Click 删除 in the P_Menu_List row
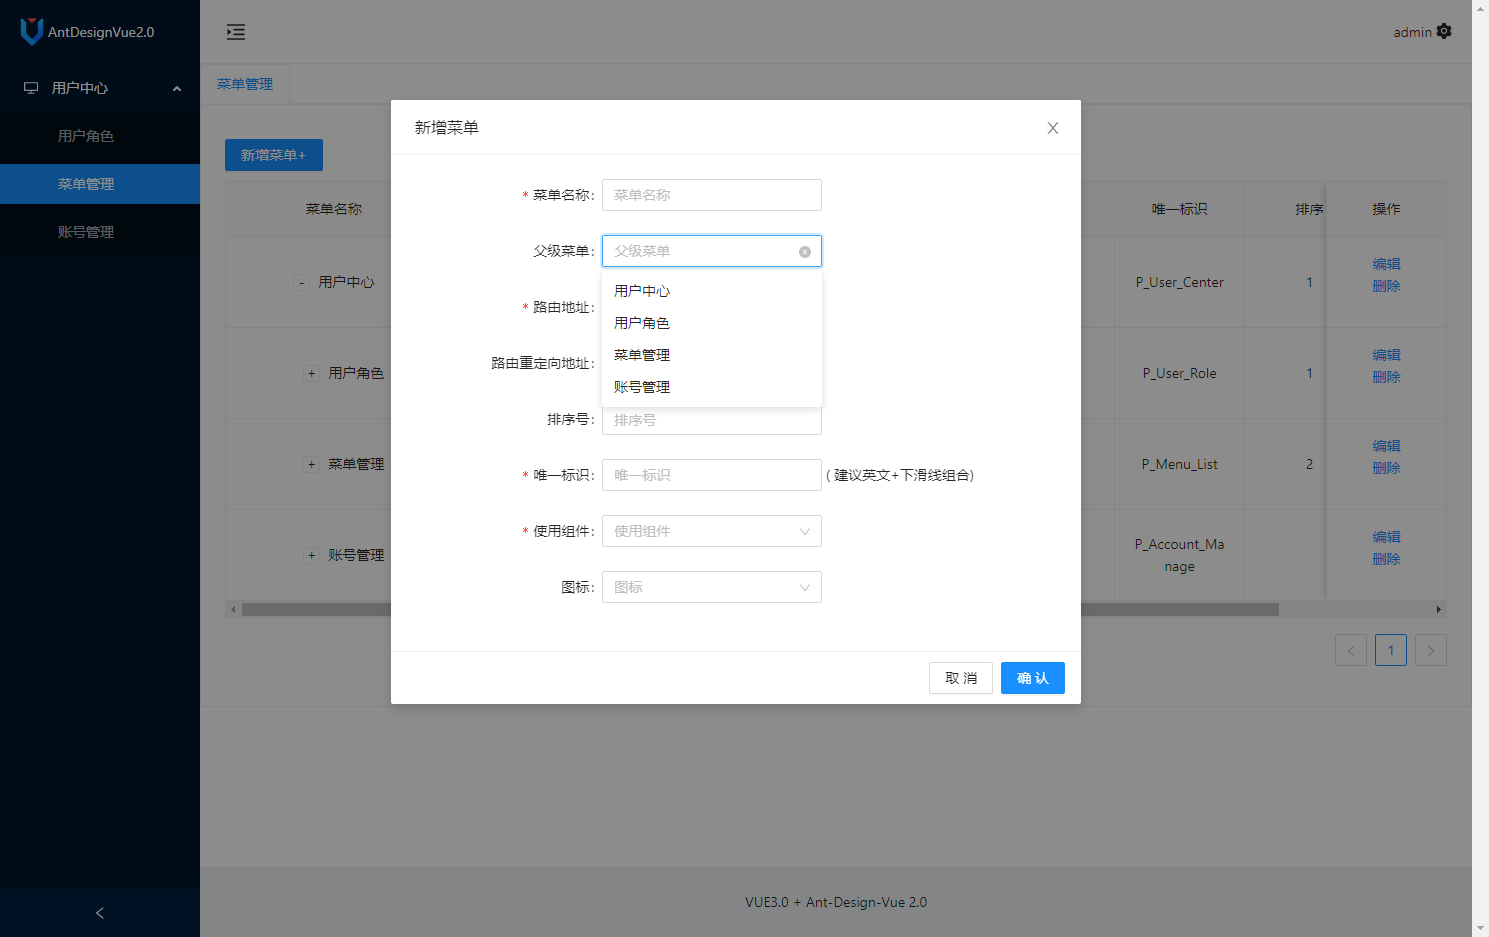The width and height of the screenshot is (1489, 937). tap(1386, 468)
